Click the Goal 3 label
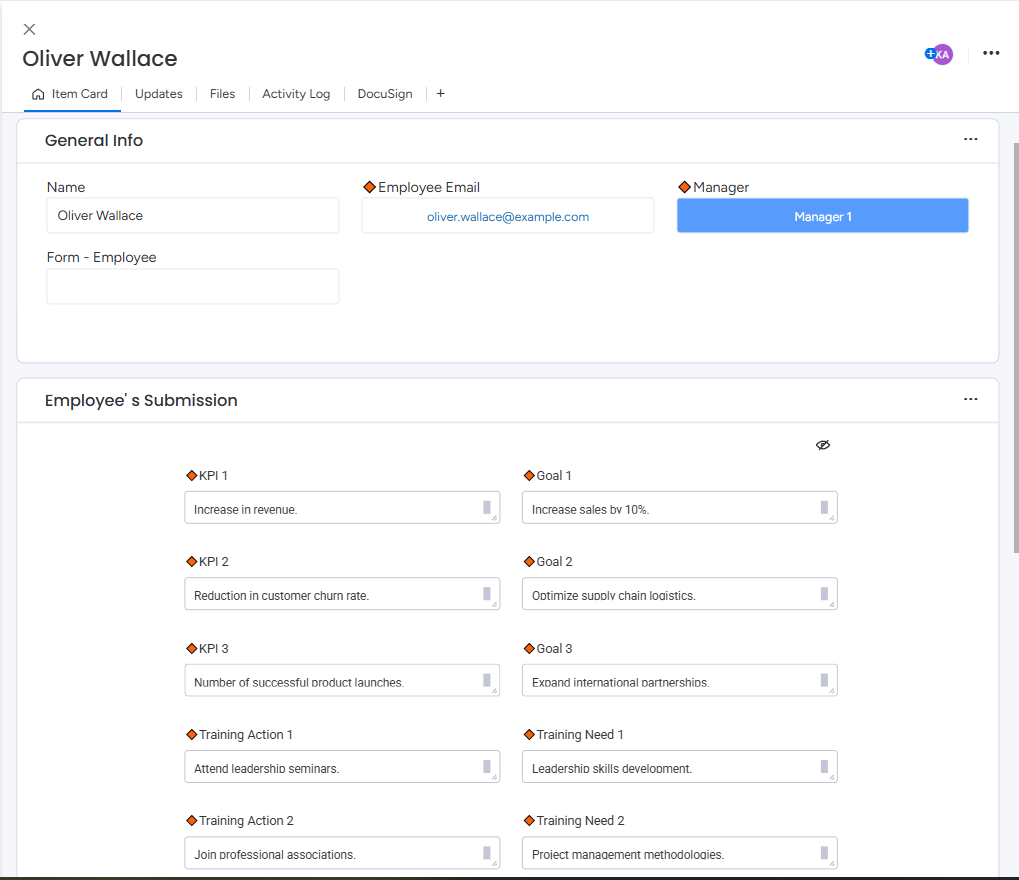Viewport: 1019px width, 880px height. coord(554,649)
